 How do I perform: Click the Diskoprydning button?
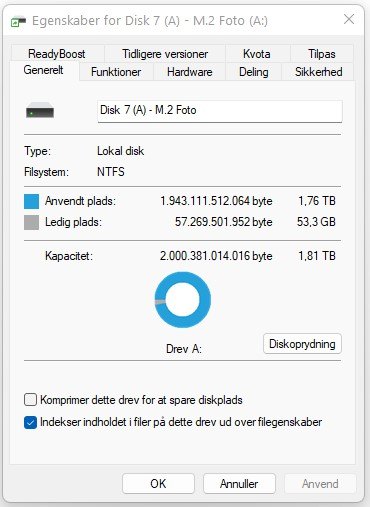[x=302, y=344]
